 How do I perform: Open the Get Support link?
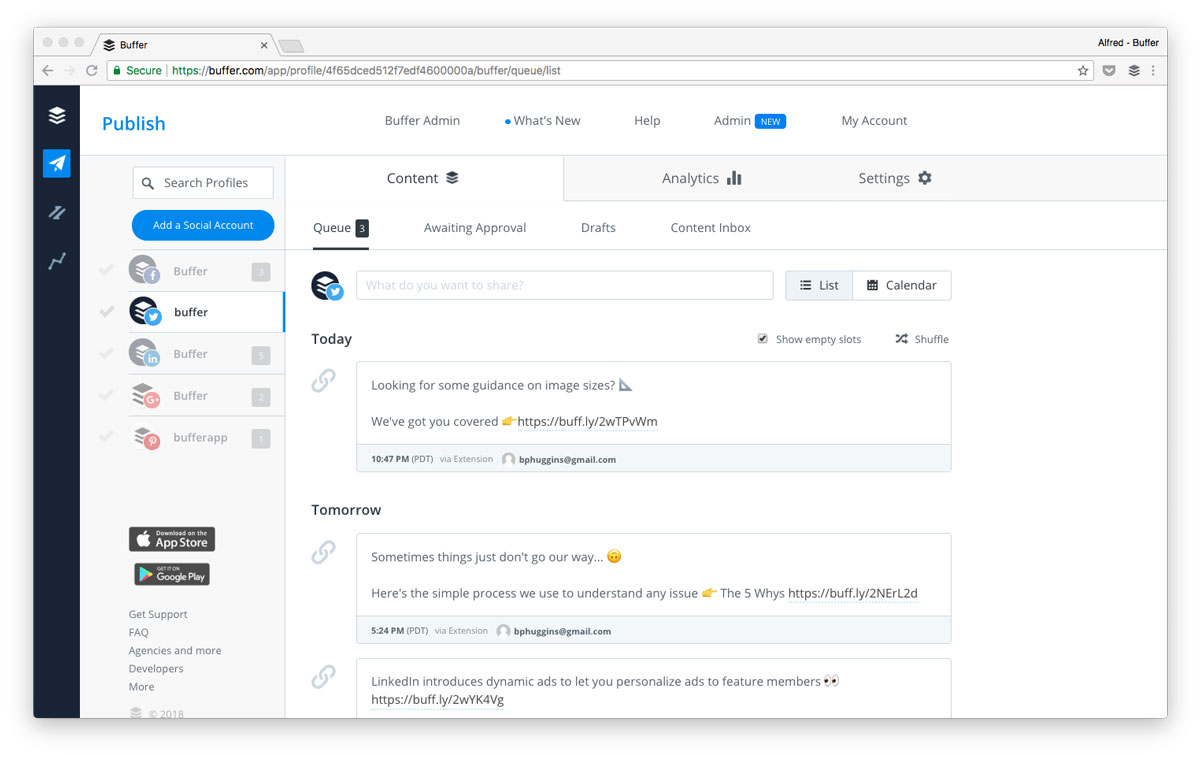158,614
